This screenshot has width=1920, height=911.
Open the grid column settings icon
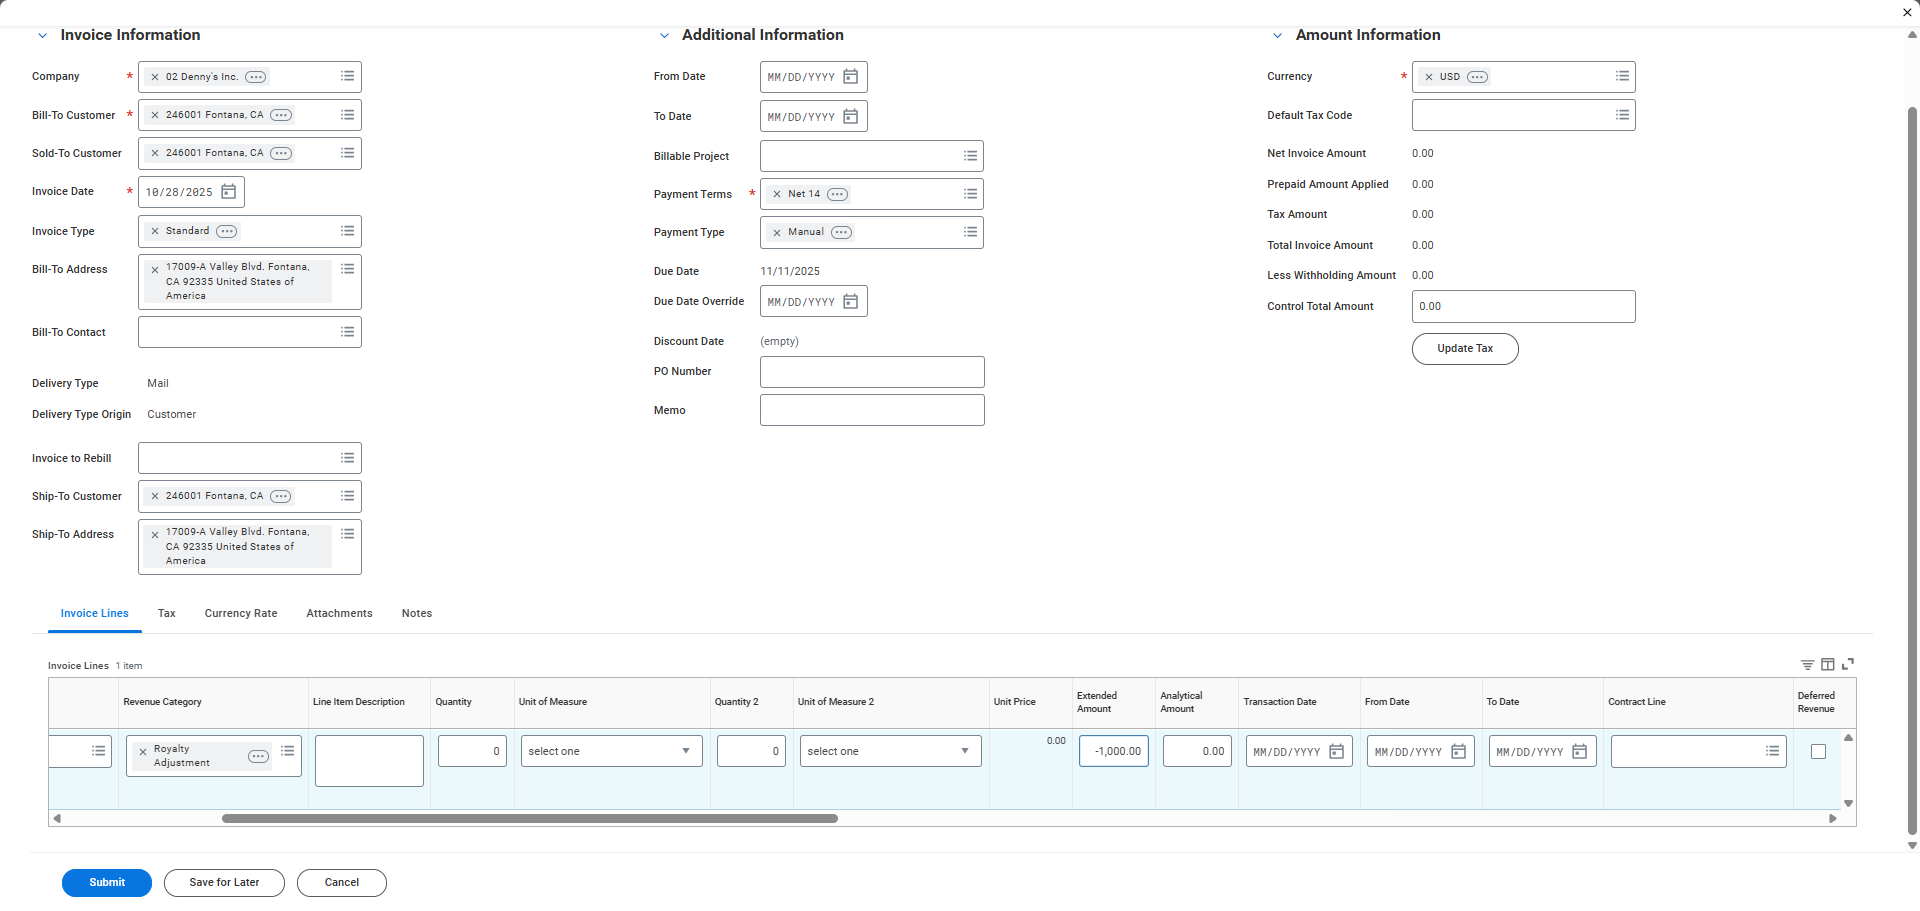1827,665
